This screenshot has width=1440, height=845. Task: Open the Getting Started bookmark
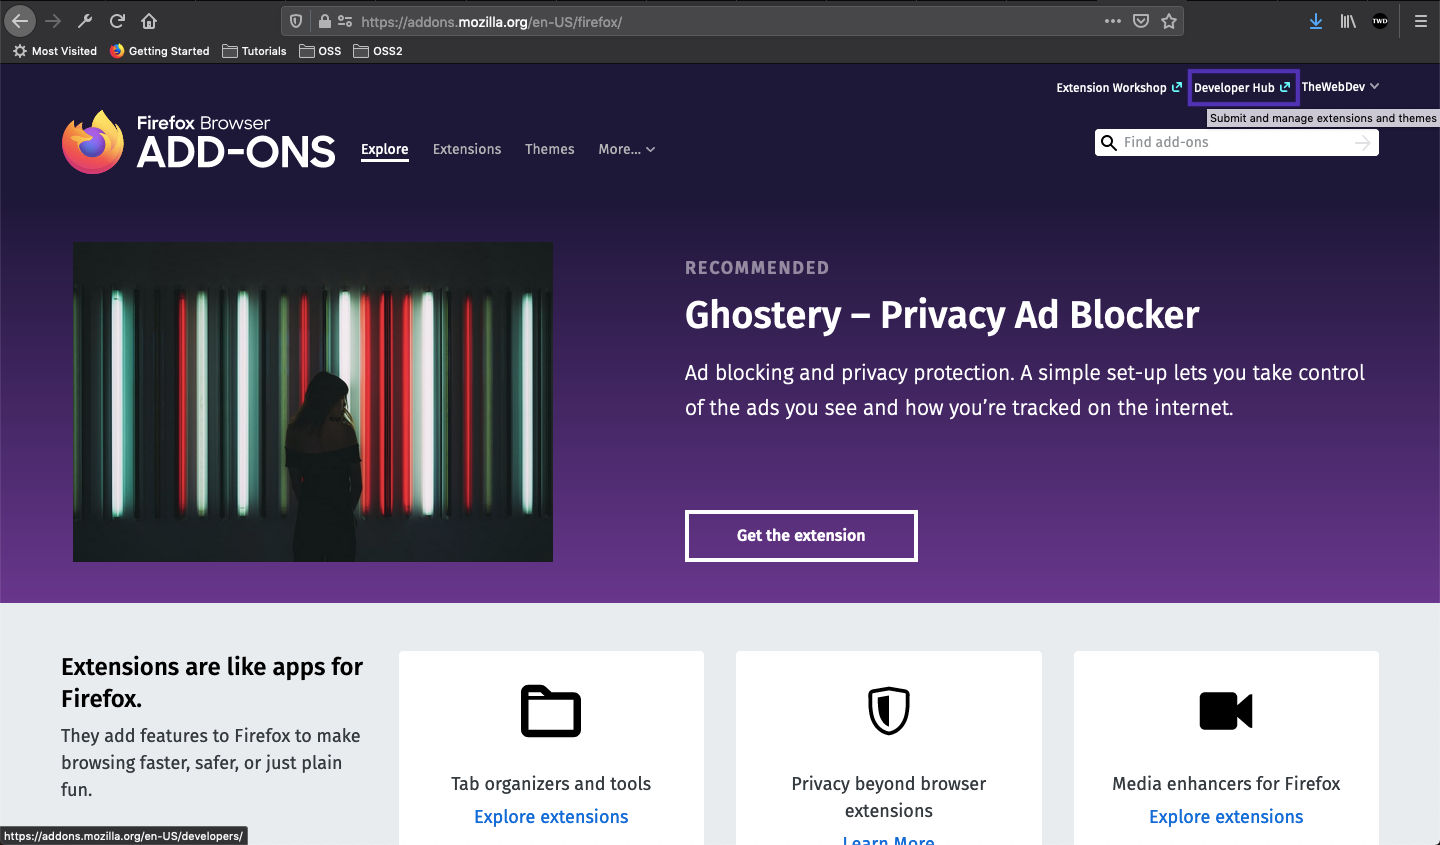click(x=159, y=51)
